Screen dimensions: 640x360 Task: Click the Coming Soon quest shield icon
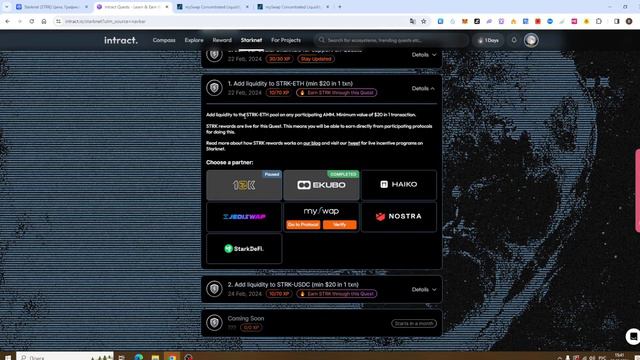pyautogui.click(x=214, y=322)
